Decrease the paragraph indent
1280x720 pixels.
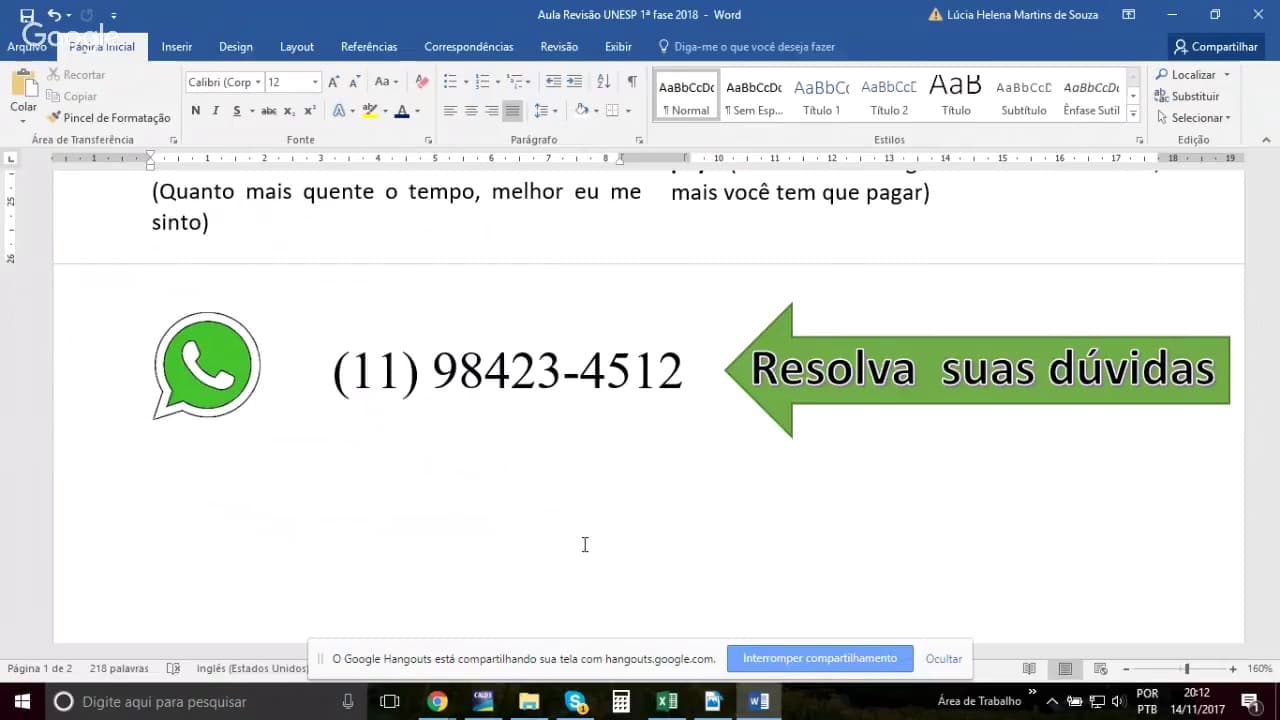coord(553,82)
